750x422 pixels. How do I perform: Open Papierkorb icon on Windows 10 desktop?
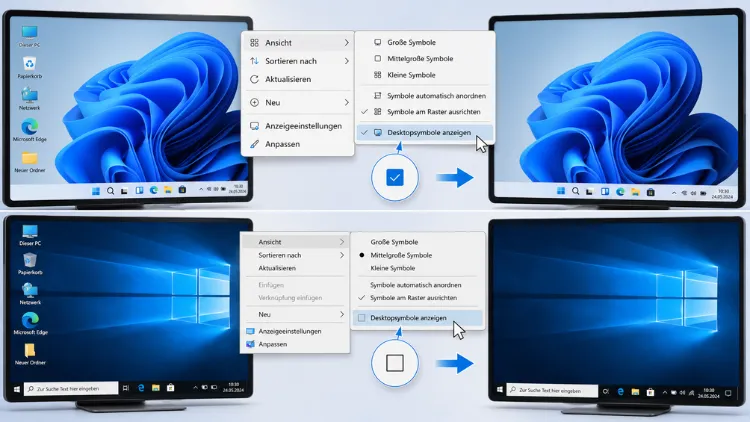point(30,264)
